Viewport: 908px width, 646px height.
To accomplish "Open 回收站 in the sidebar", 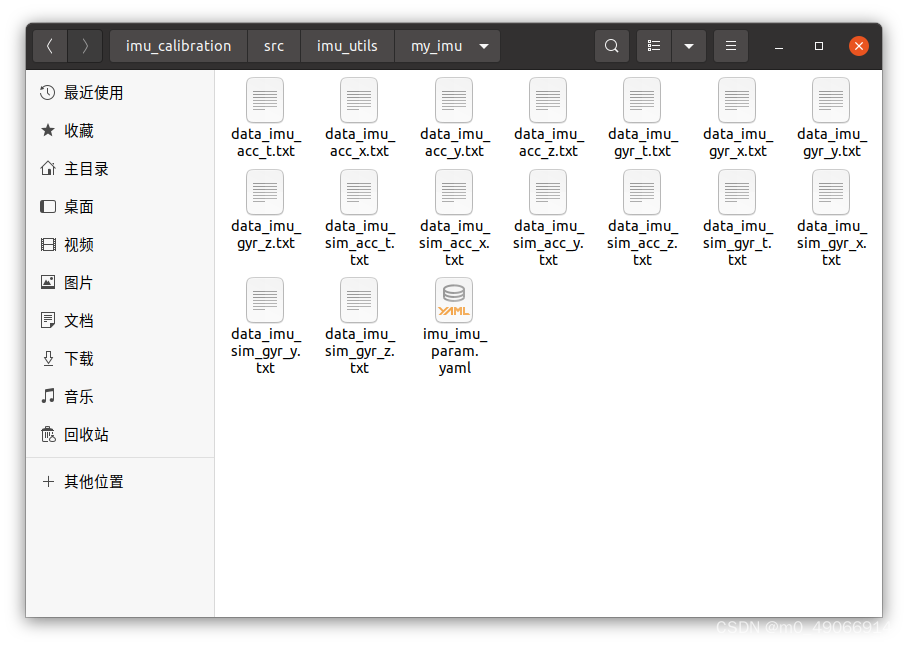I will [78, 434].
